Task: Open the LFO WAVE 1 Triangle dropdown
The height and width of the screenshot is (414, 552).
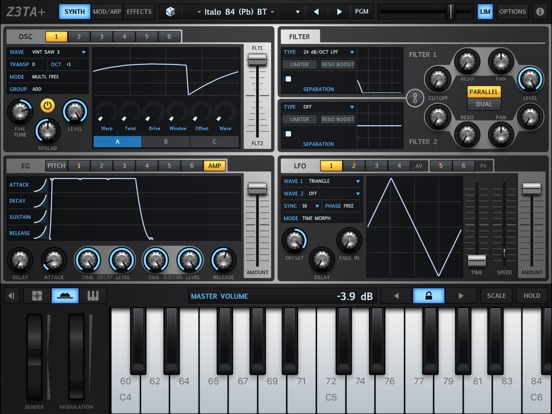Action: pos(322,181)
